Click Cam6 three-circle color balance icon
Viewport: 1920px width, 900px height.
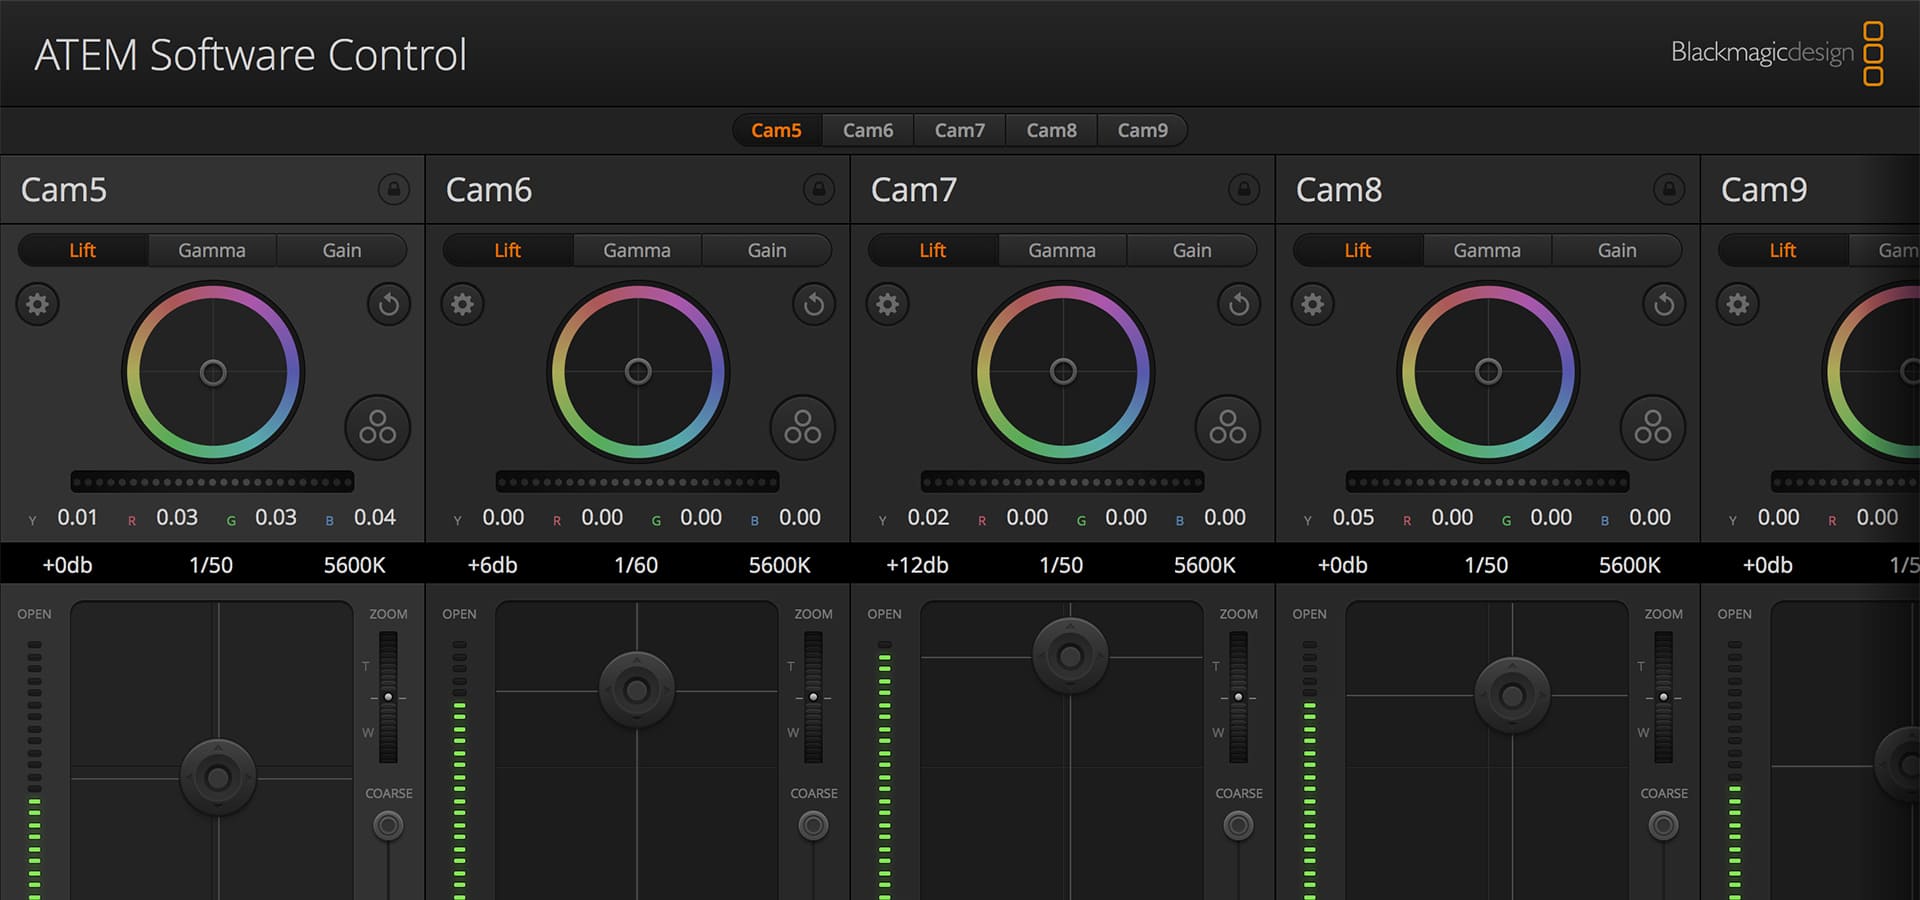pyautogui.click(x=802, y=428)
